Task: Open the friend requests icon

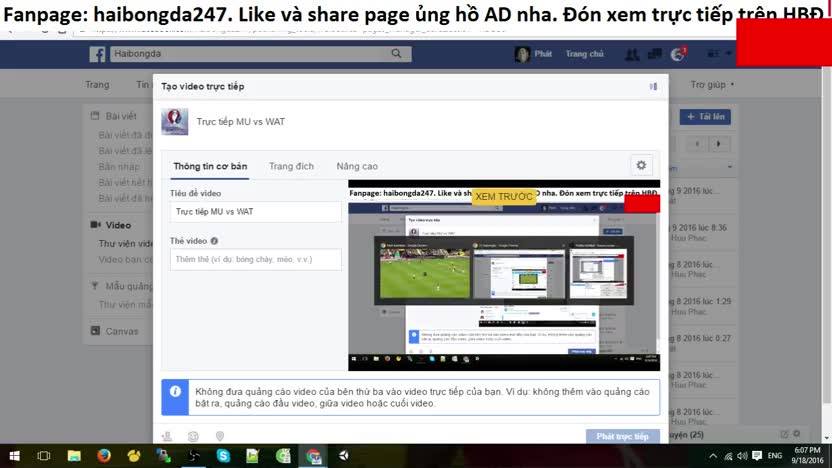Action: tap(631, 54)
